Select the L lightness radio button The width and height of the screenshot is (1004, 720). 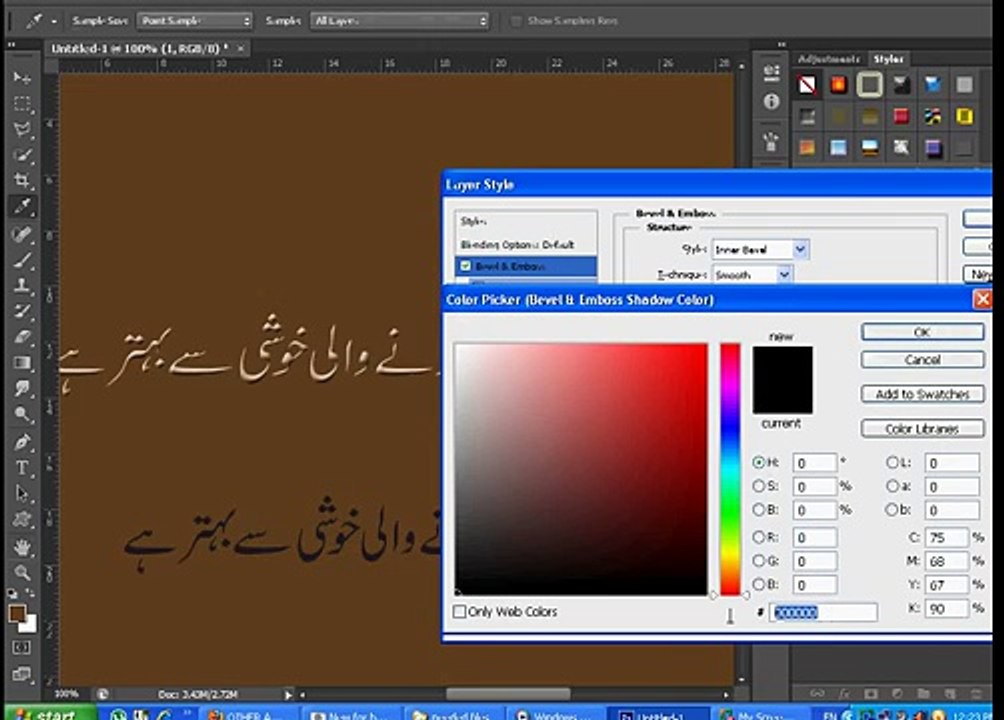tap(892, 462)
